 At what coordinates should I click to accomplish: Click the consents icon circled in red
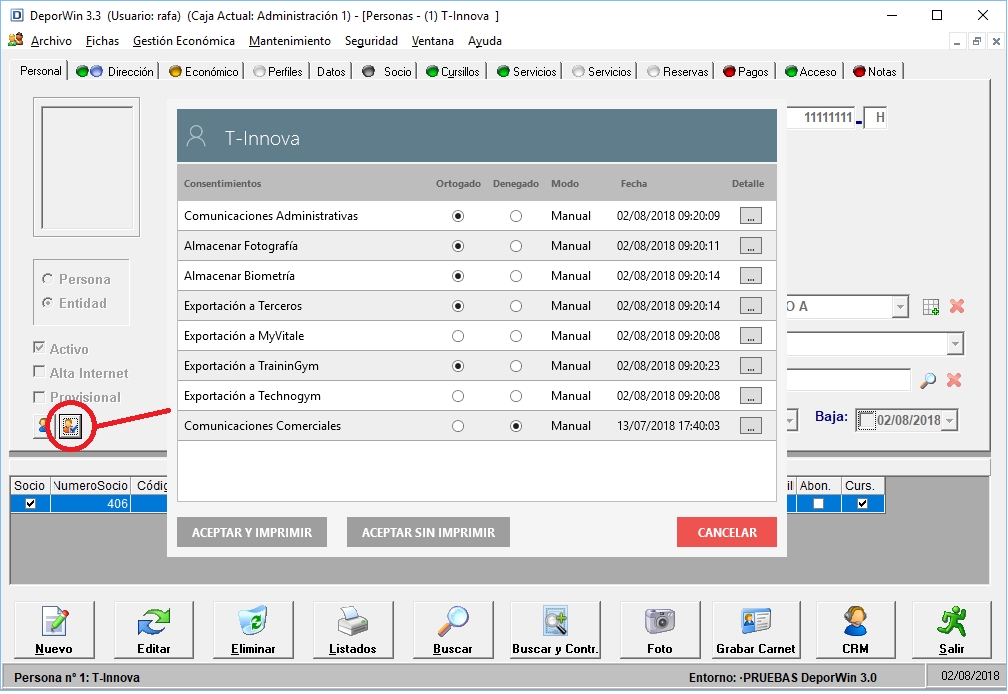[70, 425]
